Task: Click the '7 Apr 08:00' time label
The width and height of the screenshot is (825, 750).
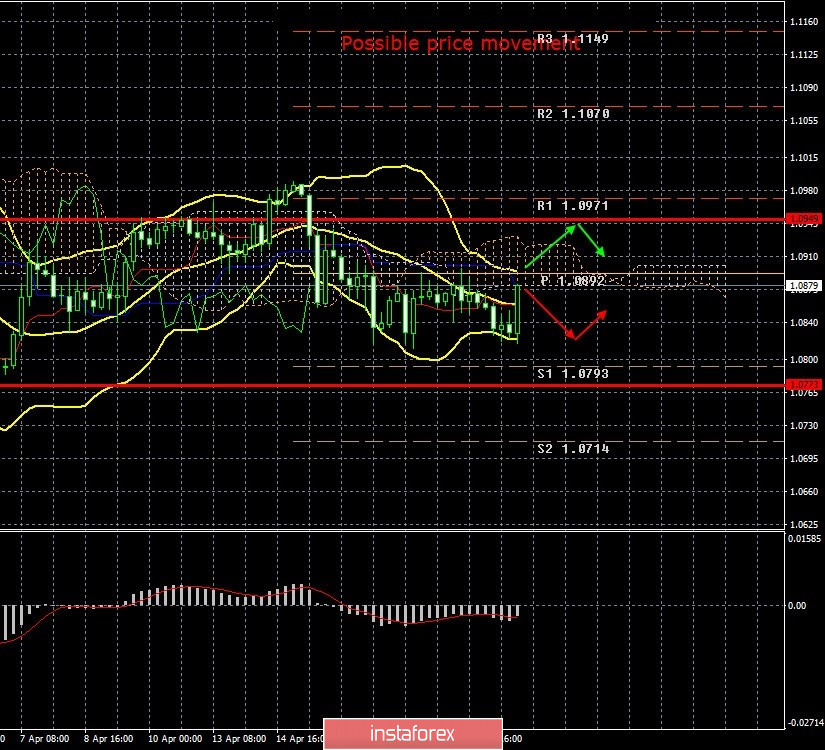Action: coord(45,739)
